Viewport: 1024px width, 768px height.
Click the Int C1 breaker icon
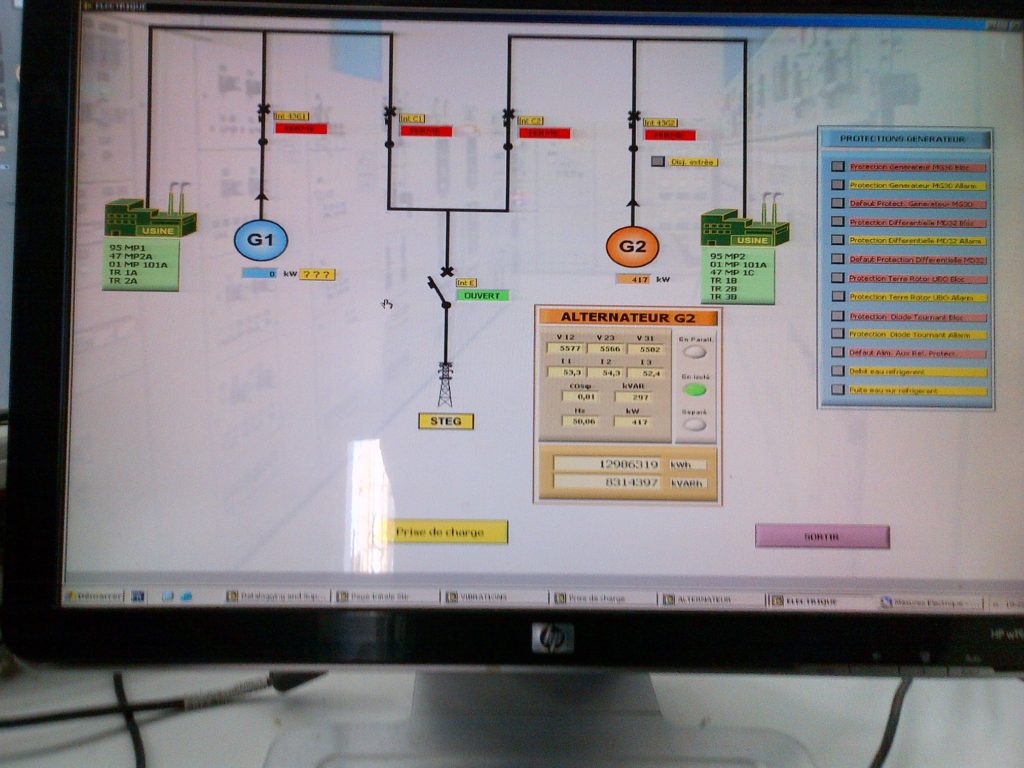(x=390, y=113)
